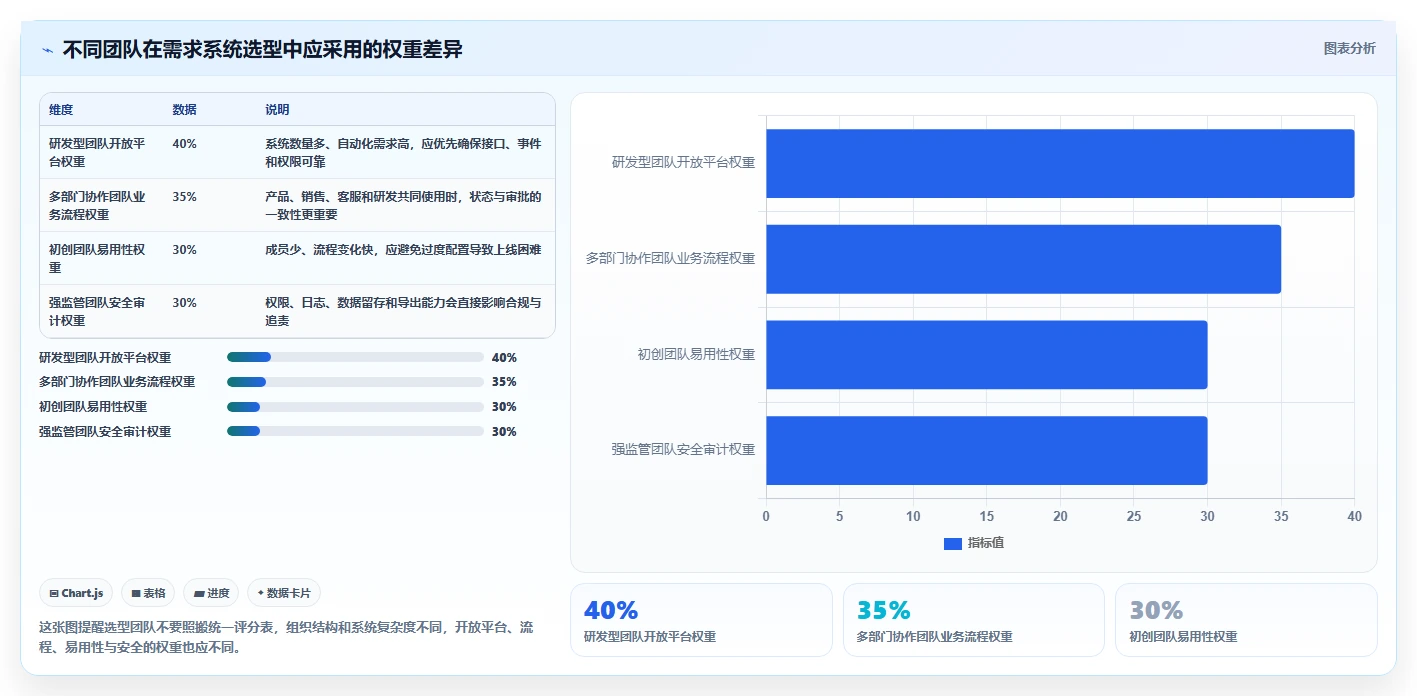This screenshot has width=1417, height=696.
Task: Click the 进度 tag chip
Action: pos(211,593)
